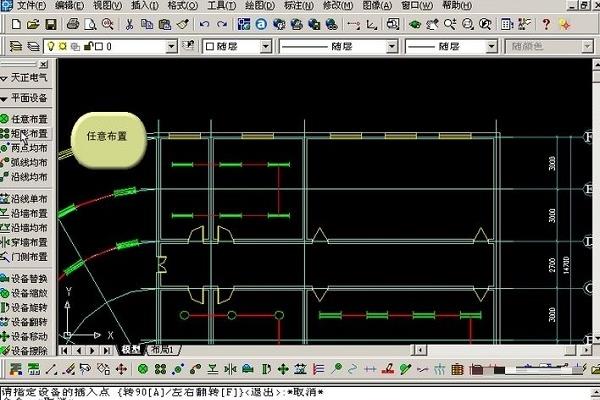Cut selection with the scissors icon
This screenshot has height=400, width=600.
pyautogui.click(x=129, y=24)
